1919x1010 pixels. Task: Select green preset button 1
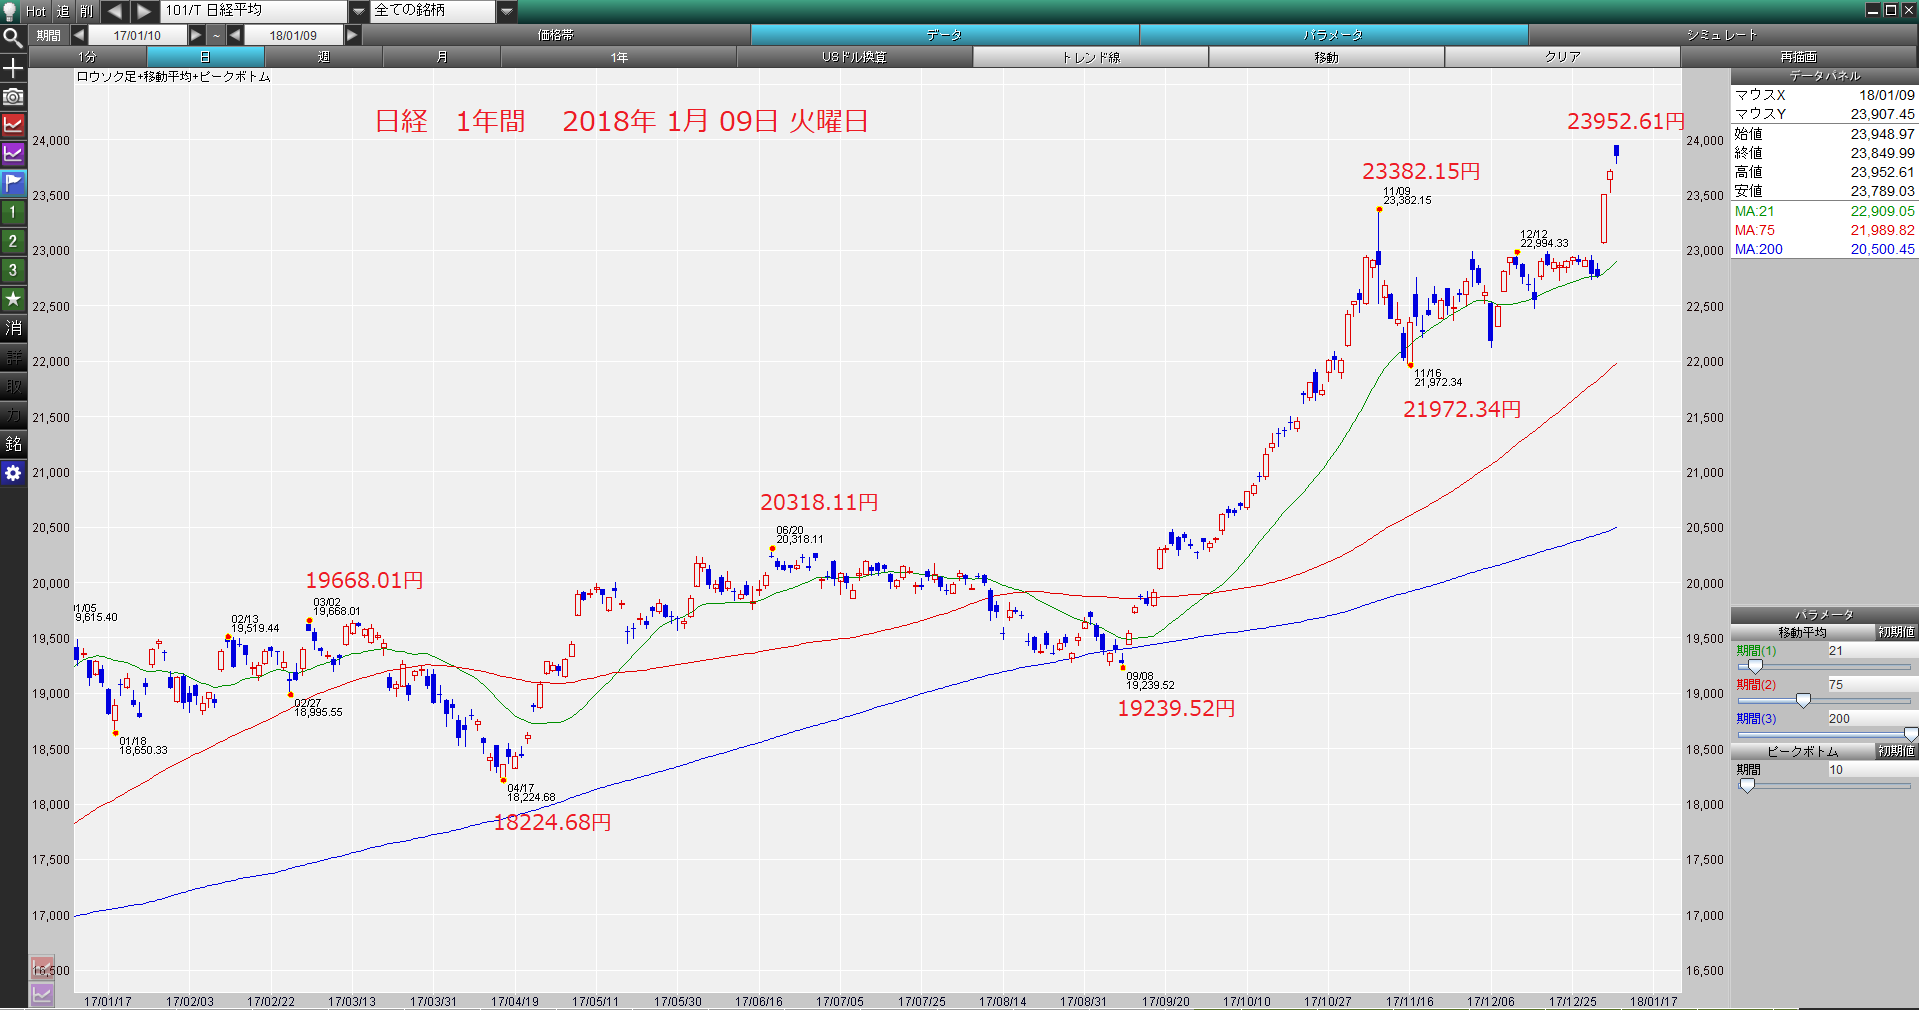pyautogui.click(x=13, y=212)
